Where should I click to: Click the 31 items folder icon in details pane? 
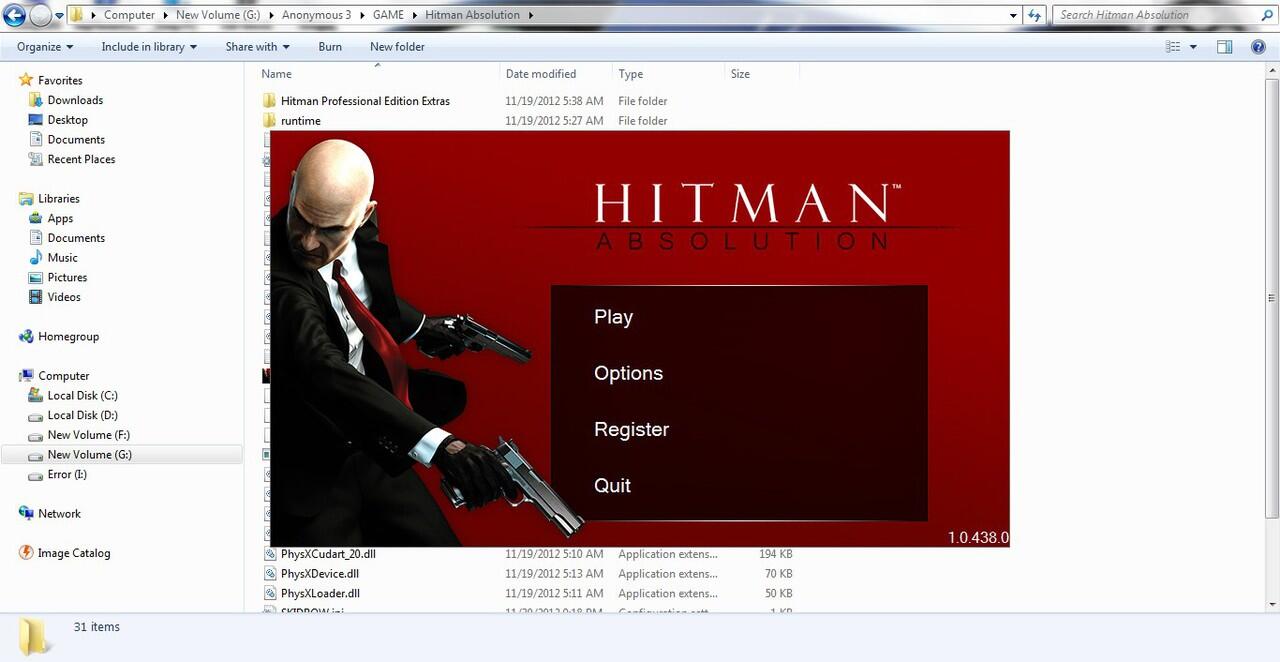(x=35, y=636)
